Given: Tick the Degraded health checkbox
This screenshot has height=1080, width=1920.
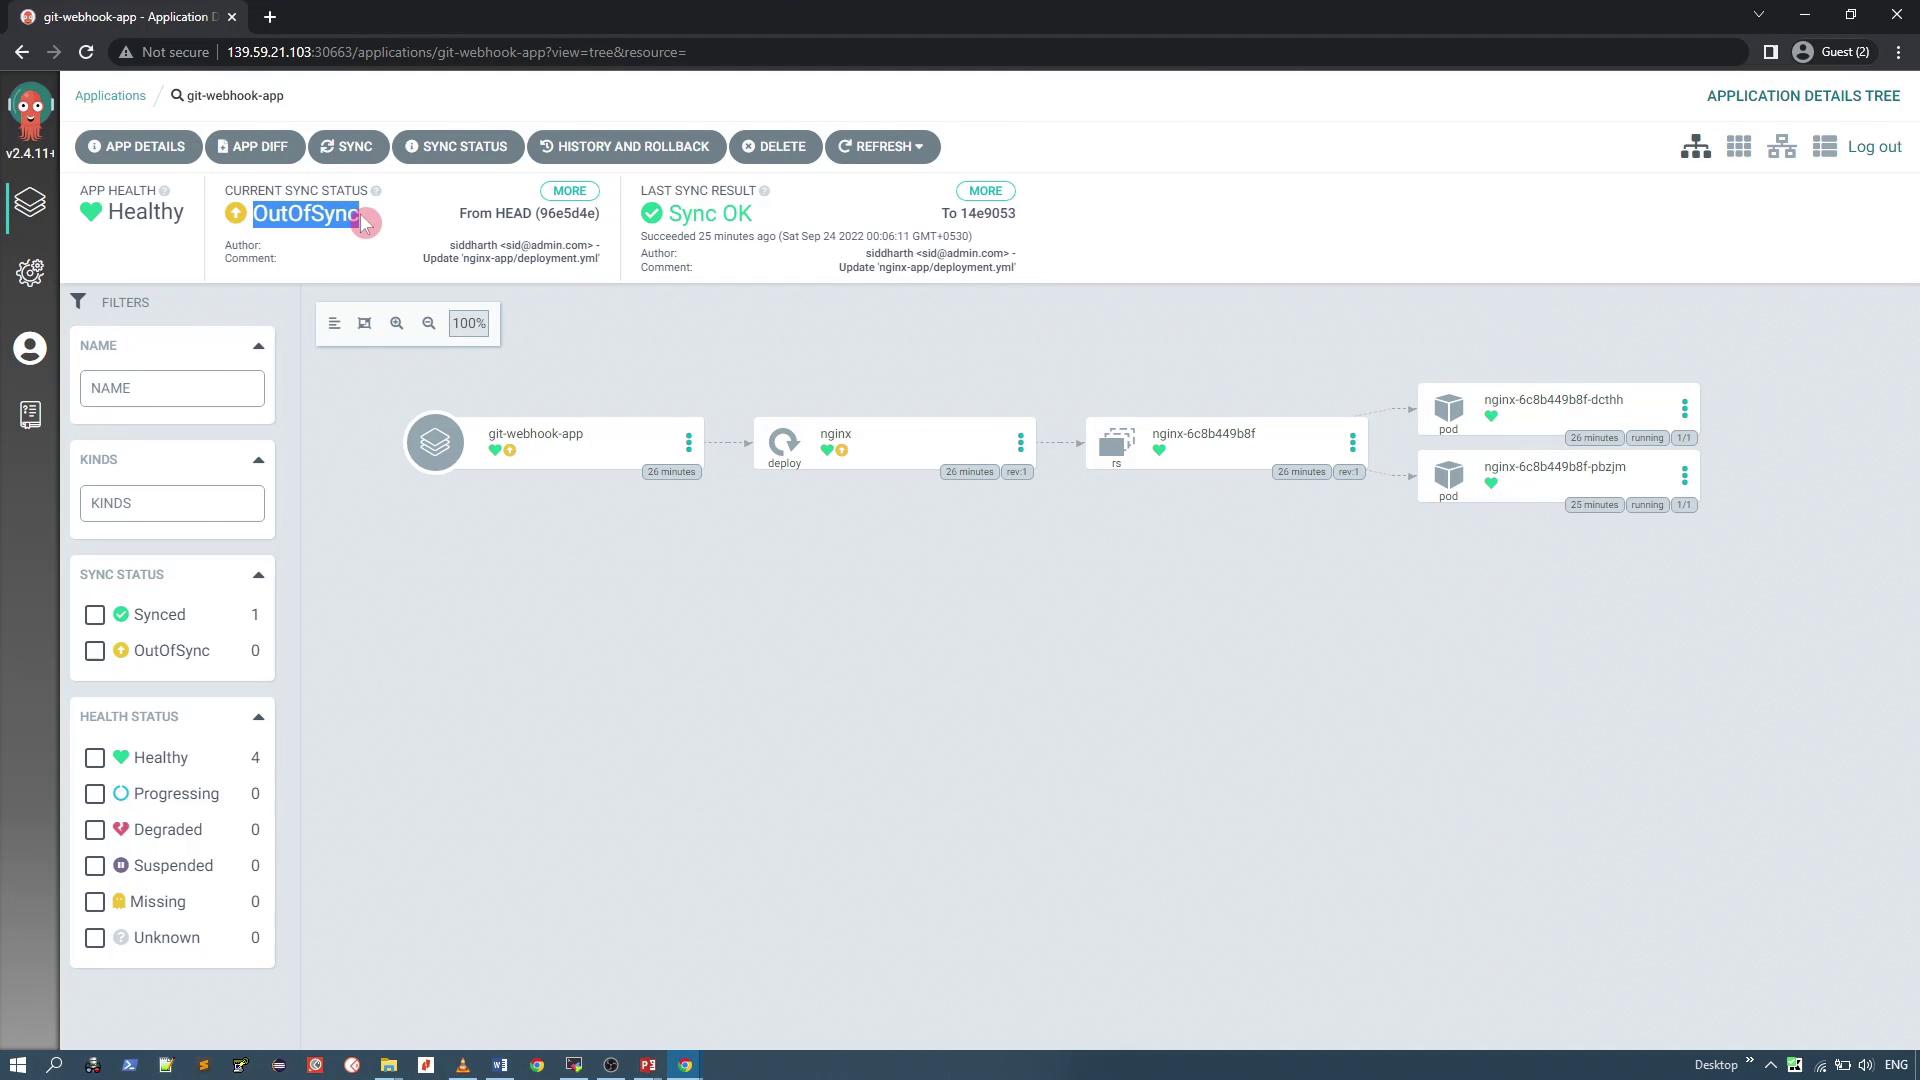Looking at the screenshot, I should click(95, 830).
